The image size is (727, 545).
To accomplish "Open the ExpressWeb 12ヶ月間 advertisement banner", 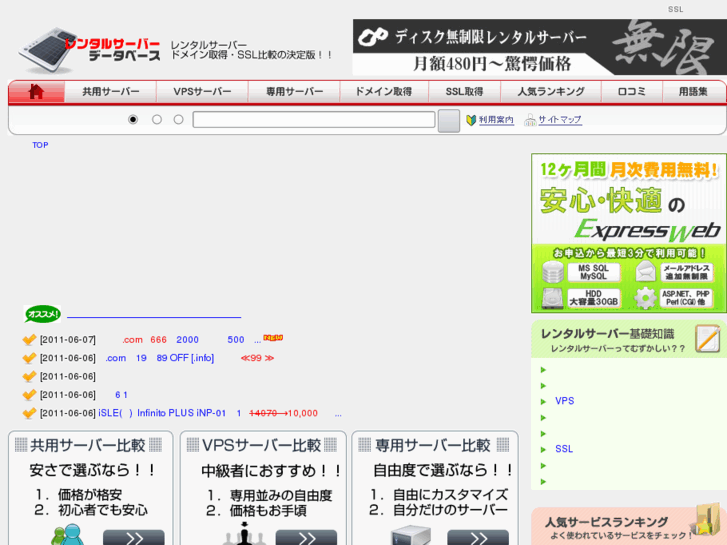I will coord(629,233).
